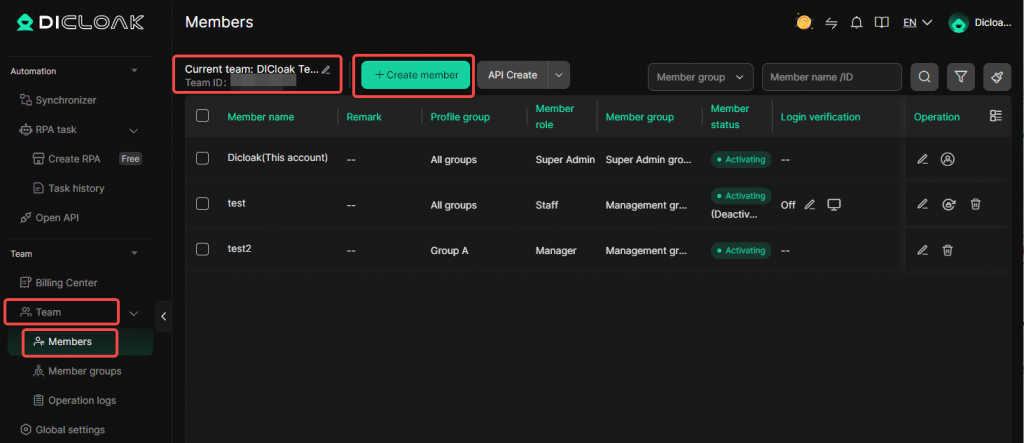This screenshot has height=443, width=1024.
Task: Open the documentation book icon
Action: coord(882,23)
